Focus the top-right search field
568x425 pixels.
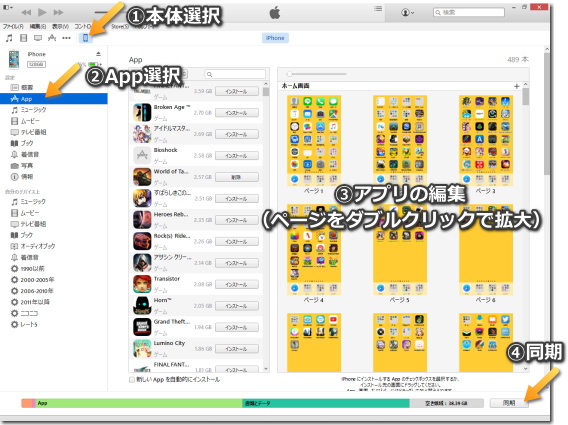[469, 12]
